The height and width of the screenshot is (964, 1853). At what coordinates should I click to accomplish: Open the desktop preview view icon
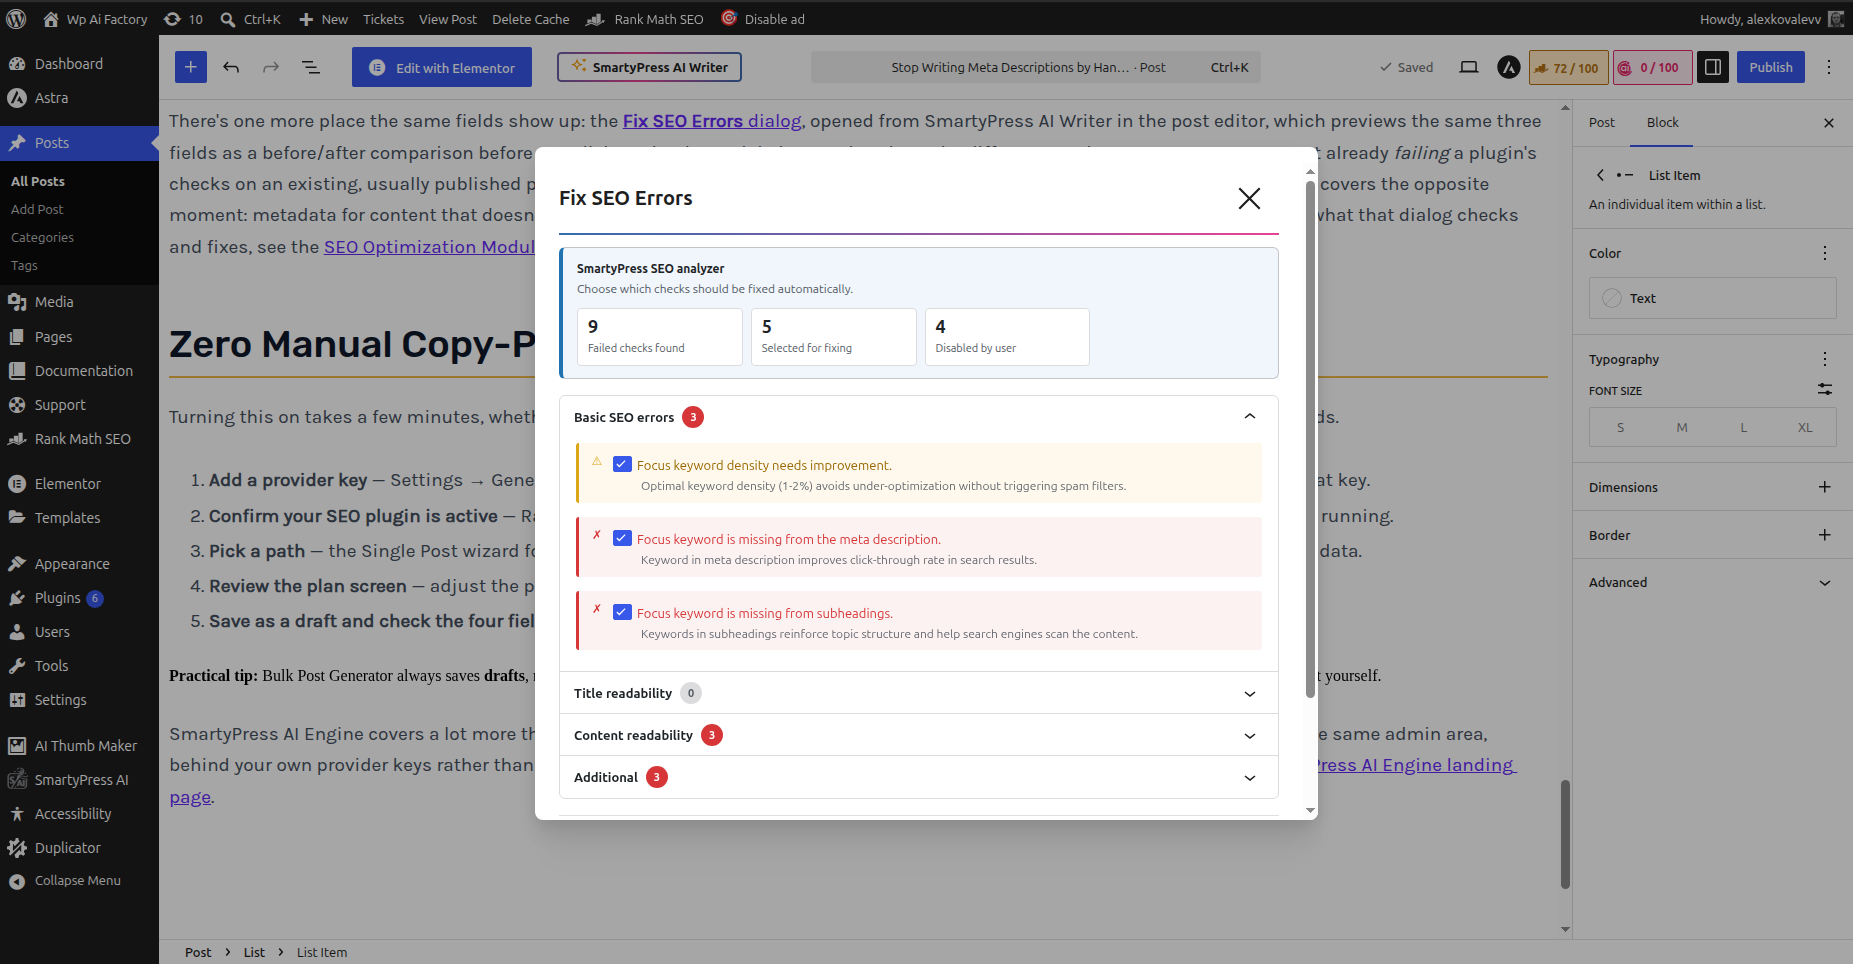click(x=1469, y=67)
